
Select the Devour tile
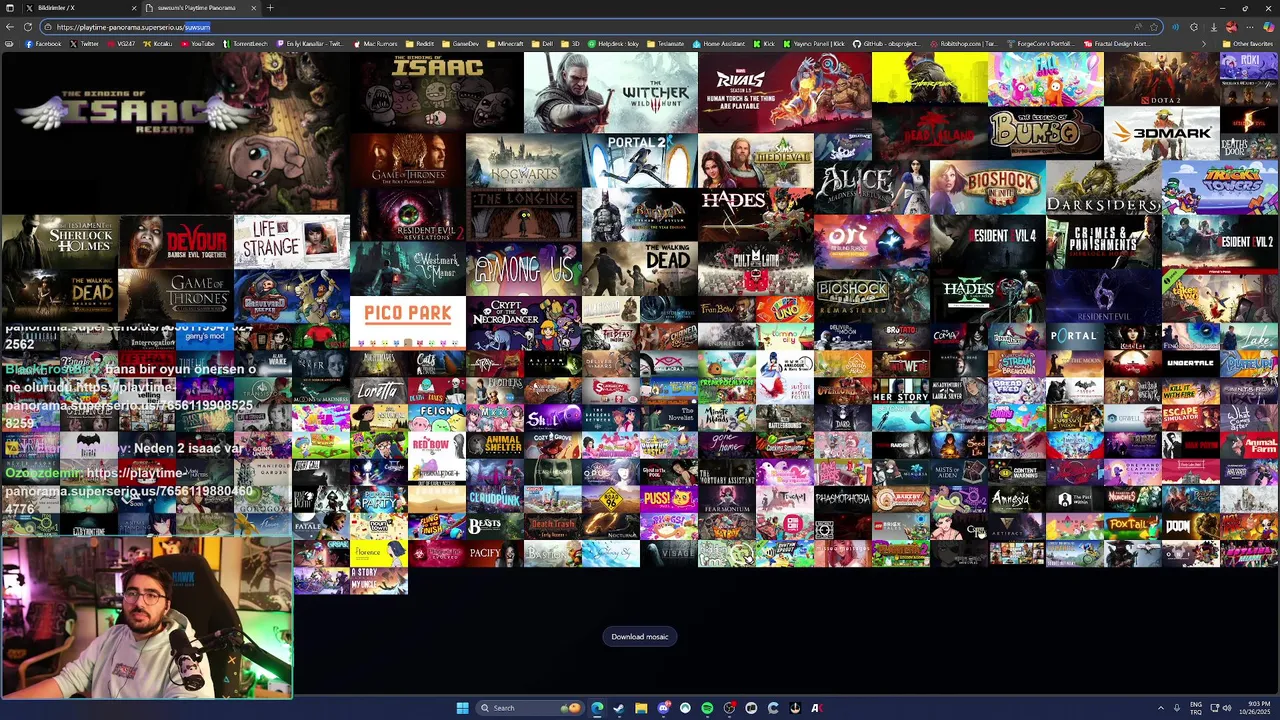point(175,241)
